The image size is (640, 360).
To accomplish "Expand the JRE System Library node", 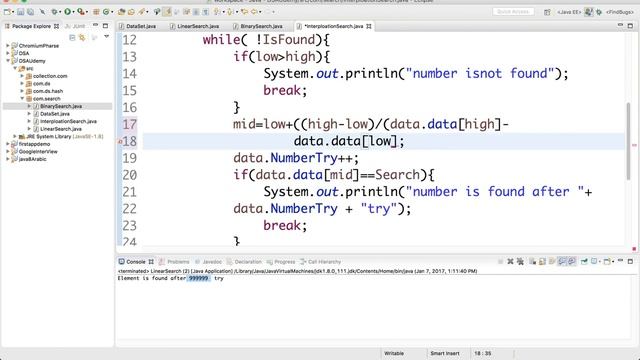I will coord(15,136).
